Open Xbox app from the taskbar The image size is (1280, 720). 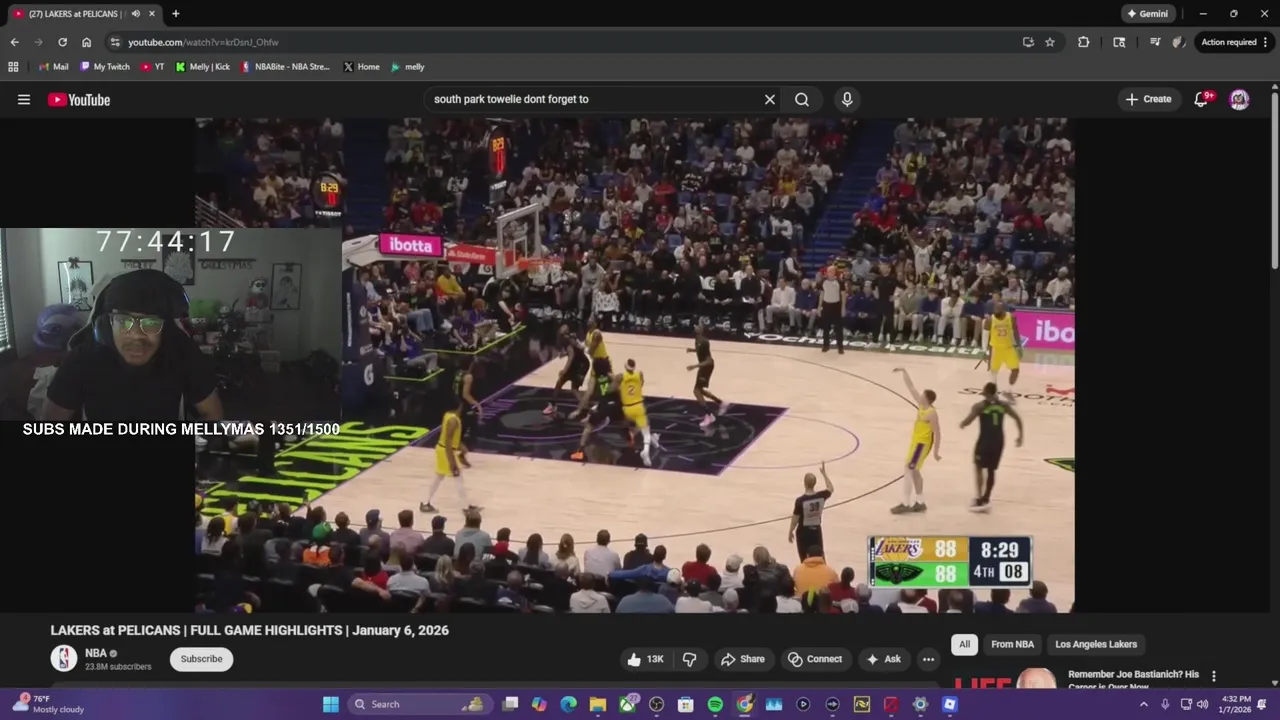click(x=627, y=704)
